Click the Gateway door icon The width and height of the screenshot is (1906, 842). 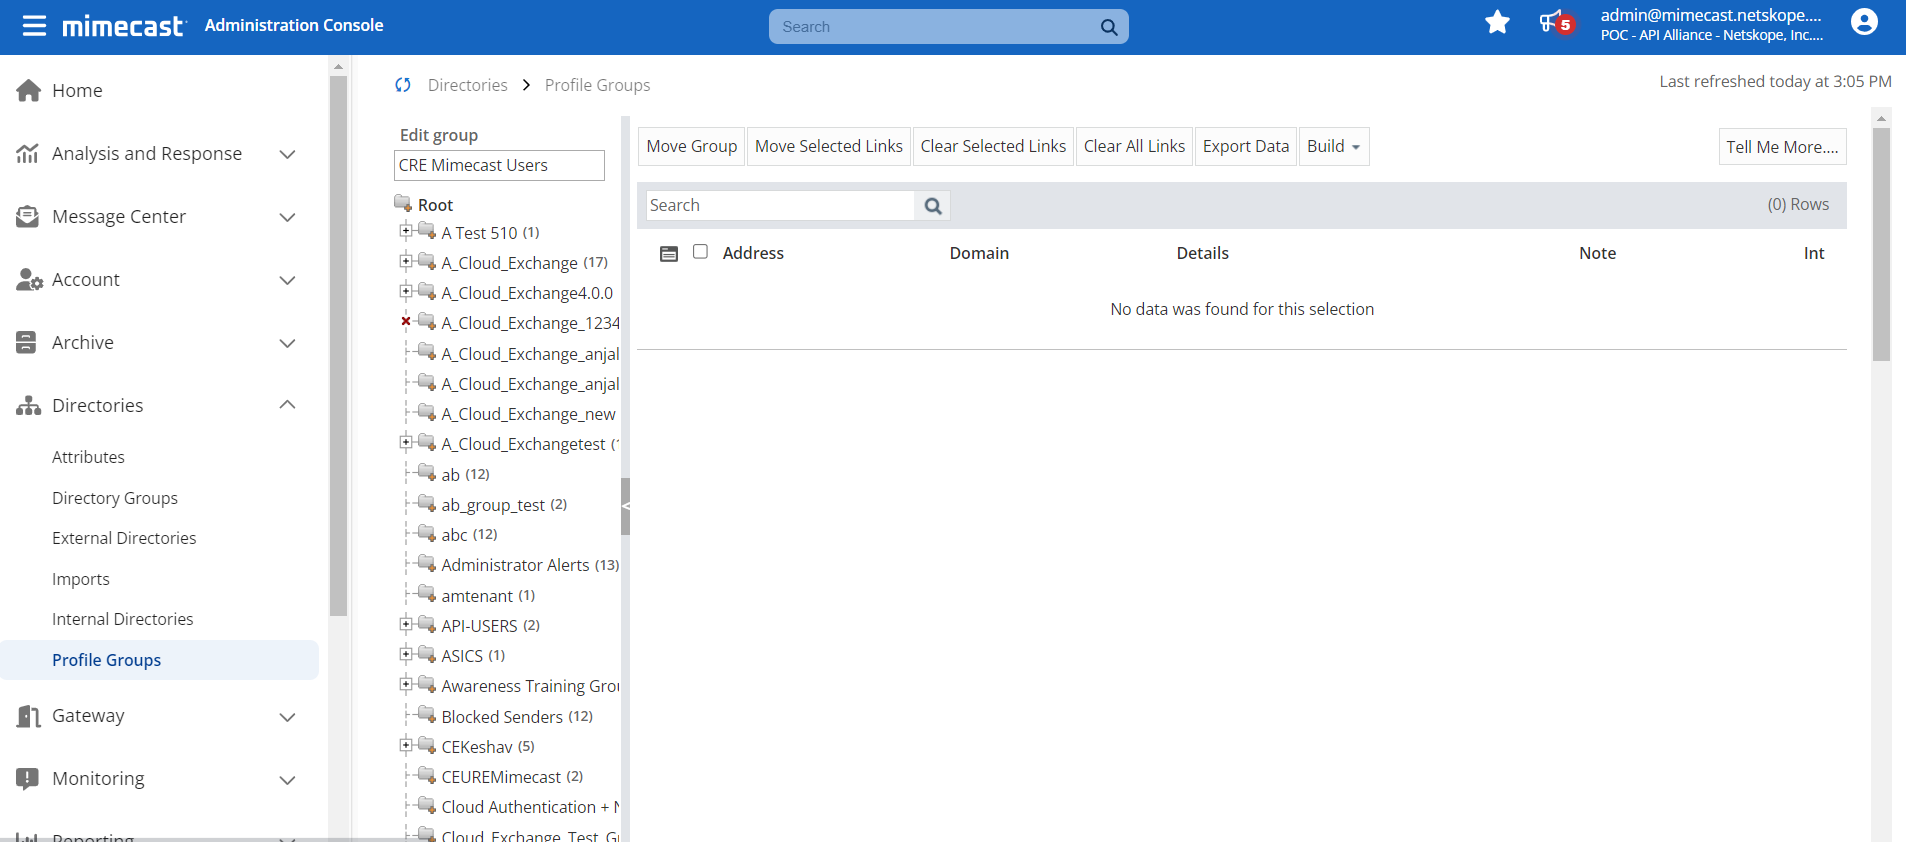(x=29, y=716)
